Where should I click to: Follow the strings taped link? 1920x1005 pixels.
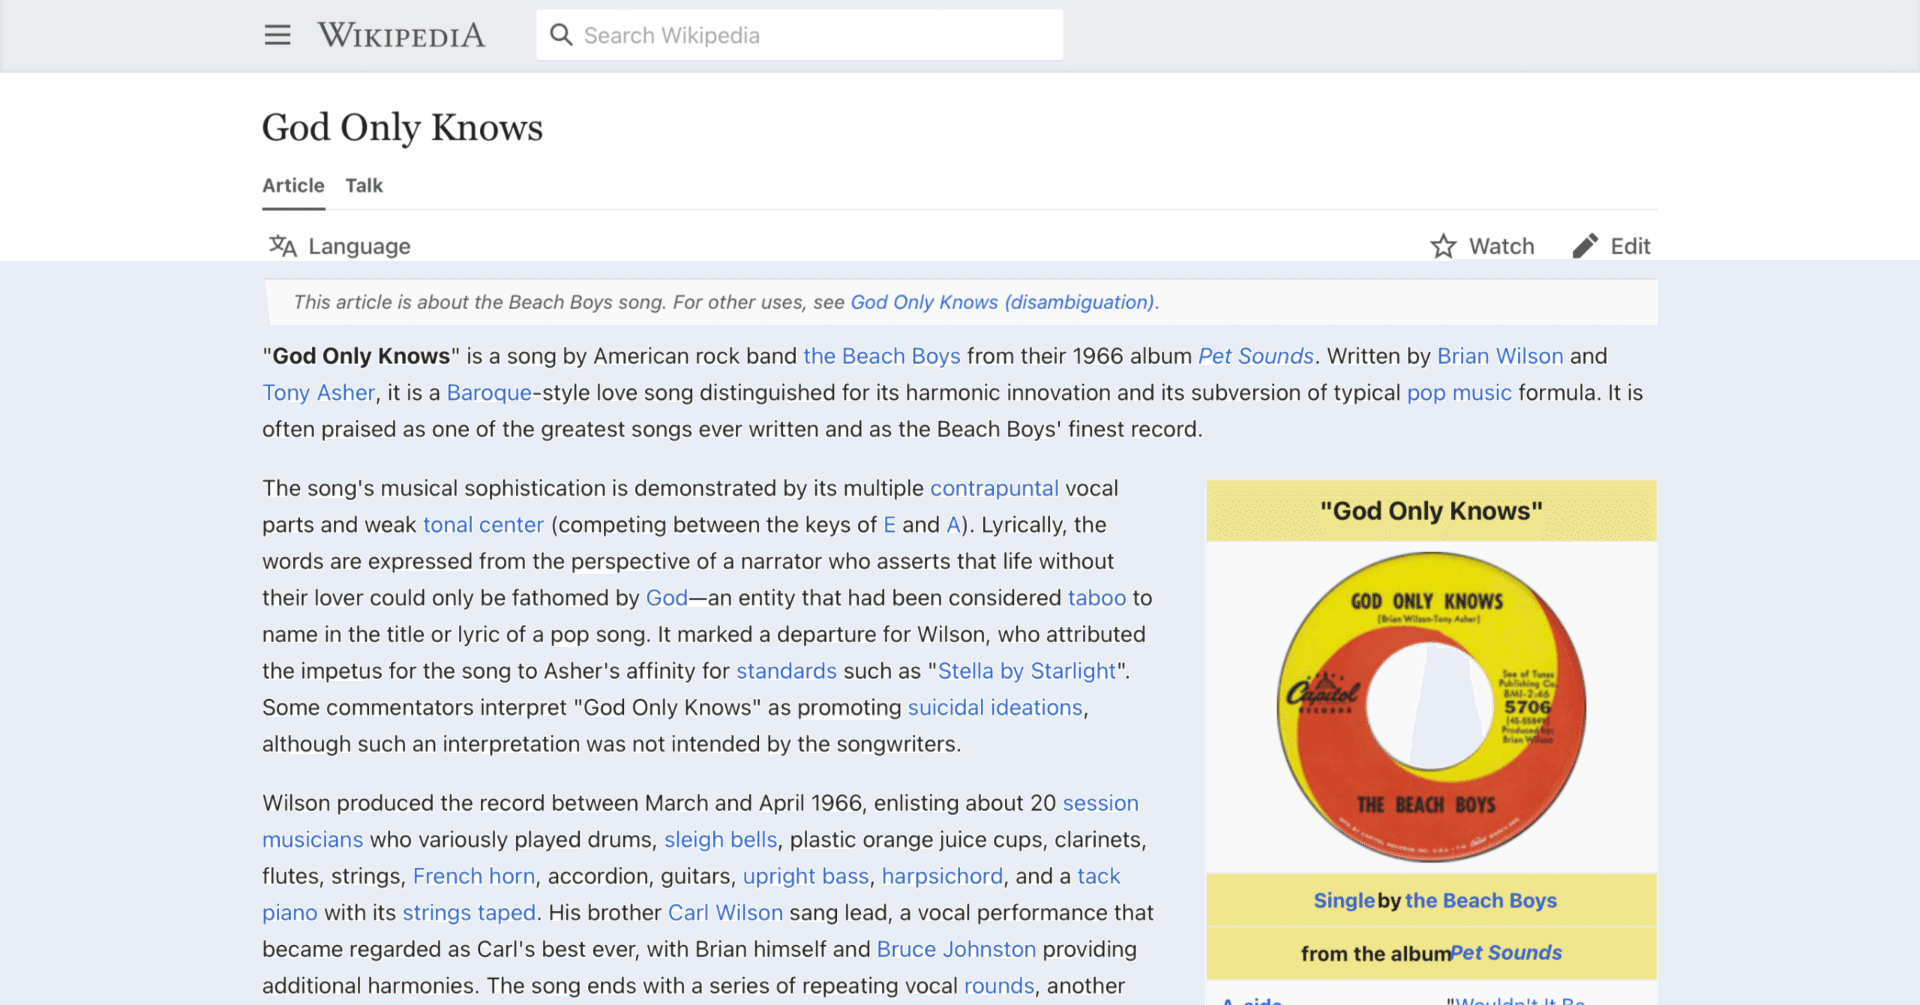469,913
